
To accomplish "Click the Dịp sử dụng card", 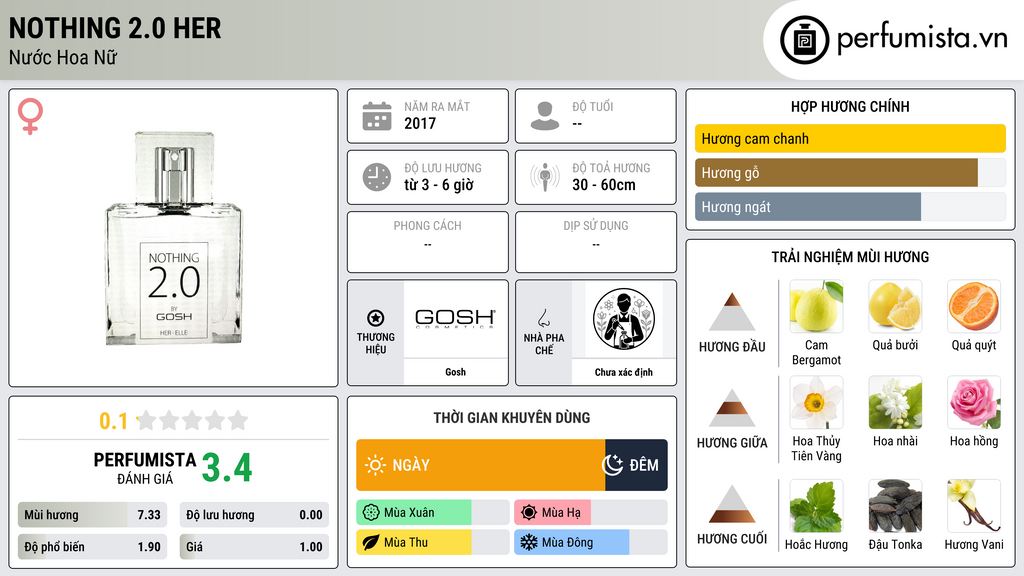I will [x=596, y=242].
